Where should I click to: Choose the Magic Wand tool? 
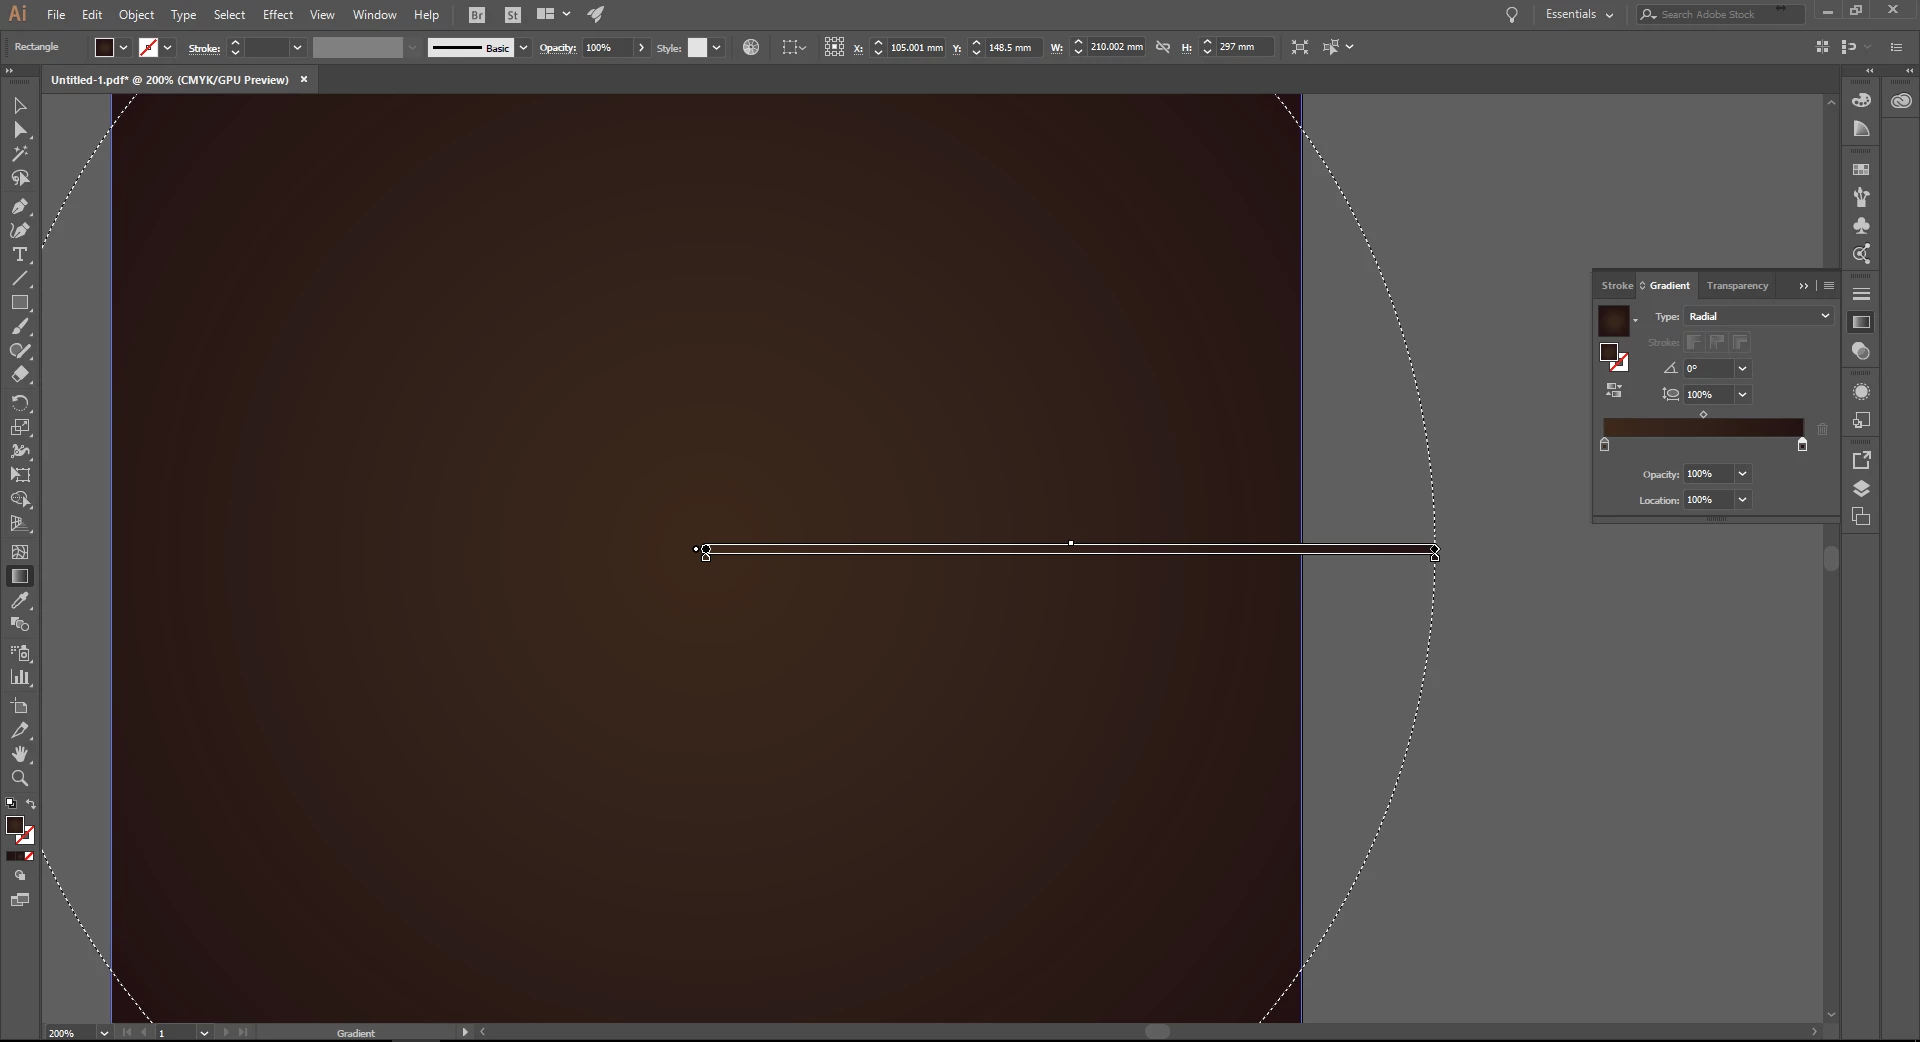pyautogui.click(x=20, y=154)
